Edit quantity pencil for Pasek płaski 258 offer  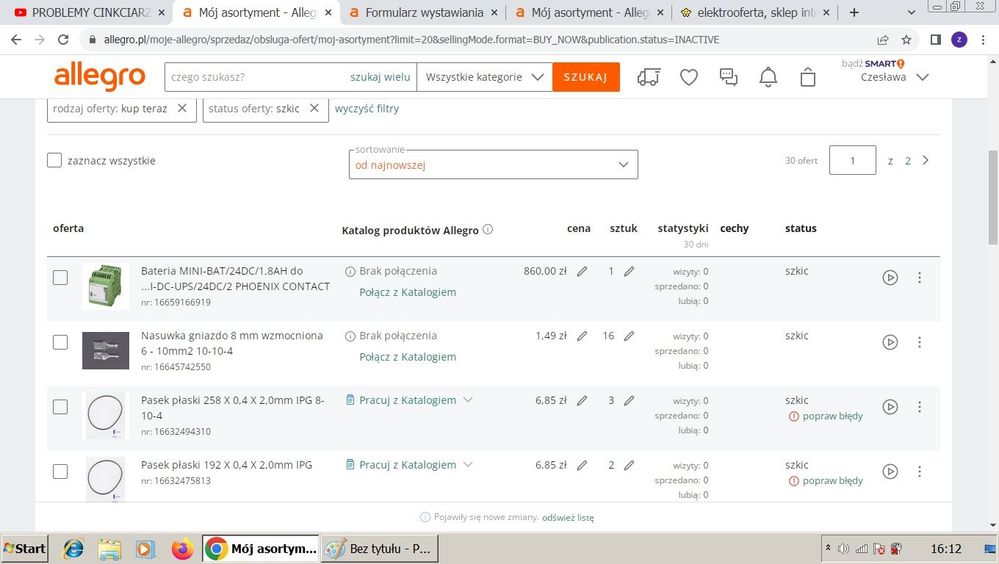(x=629, y=401)
